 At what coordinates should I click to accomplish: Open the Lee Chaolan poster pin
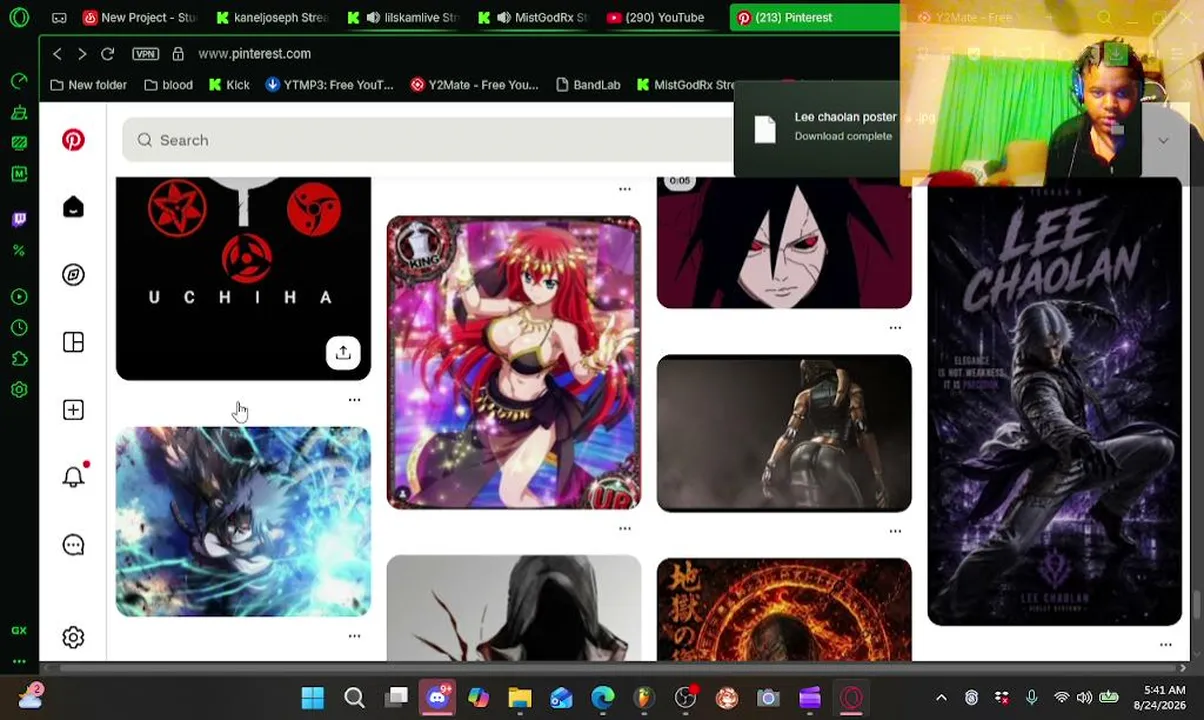click(x=1054, y=401)
